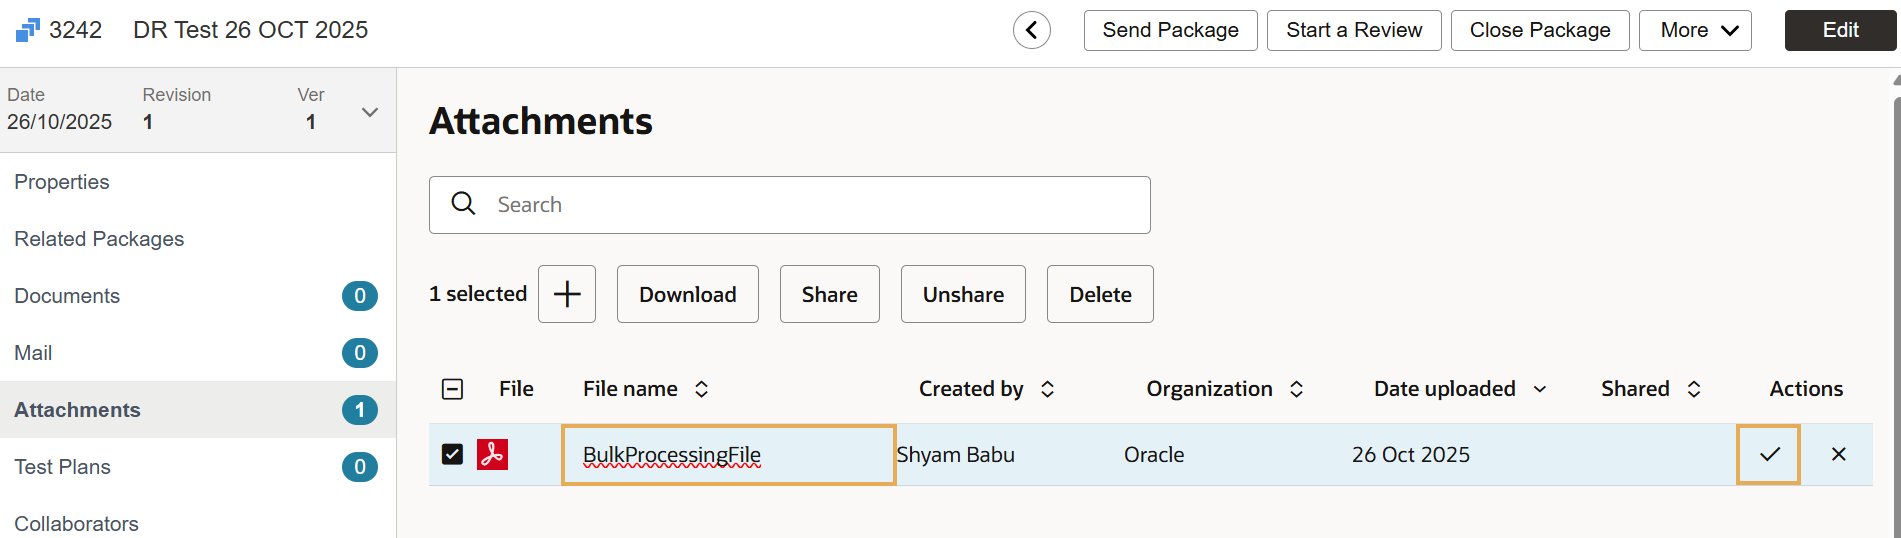Expand the Date/Revision version chevron
Image resolution: width=1901 pixels, height=538 pixels.
point(370,112)
